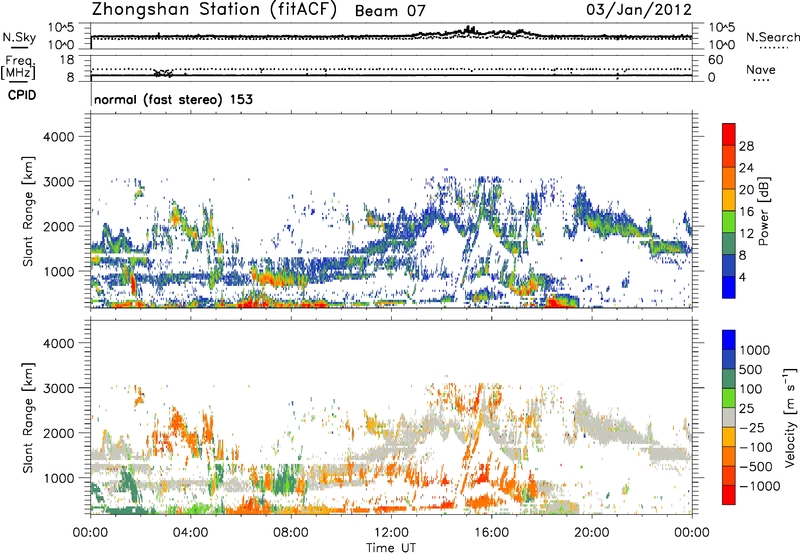
Task: Select the 100 label on velocity colorbar
Action: click(751, 389)
